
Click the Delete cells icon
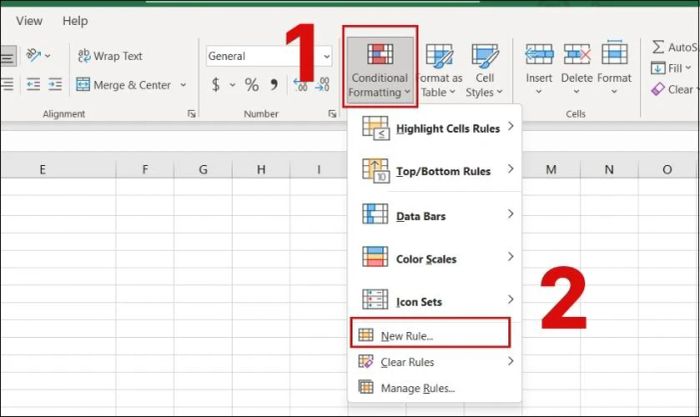(x=576, y=54)
